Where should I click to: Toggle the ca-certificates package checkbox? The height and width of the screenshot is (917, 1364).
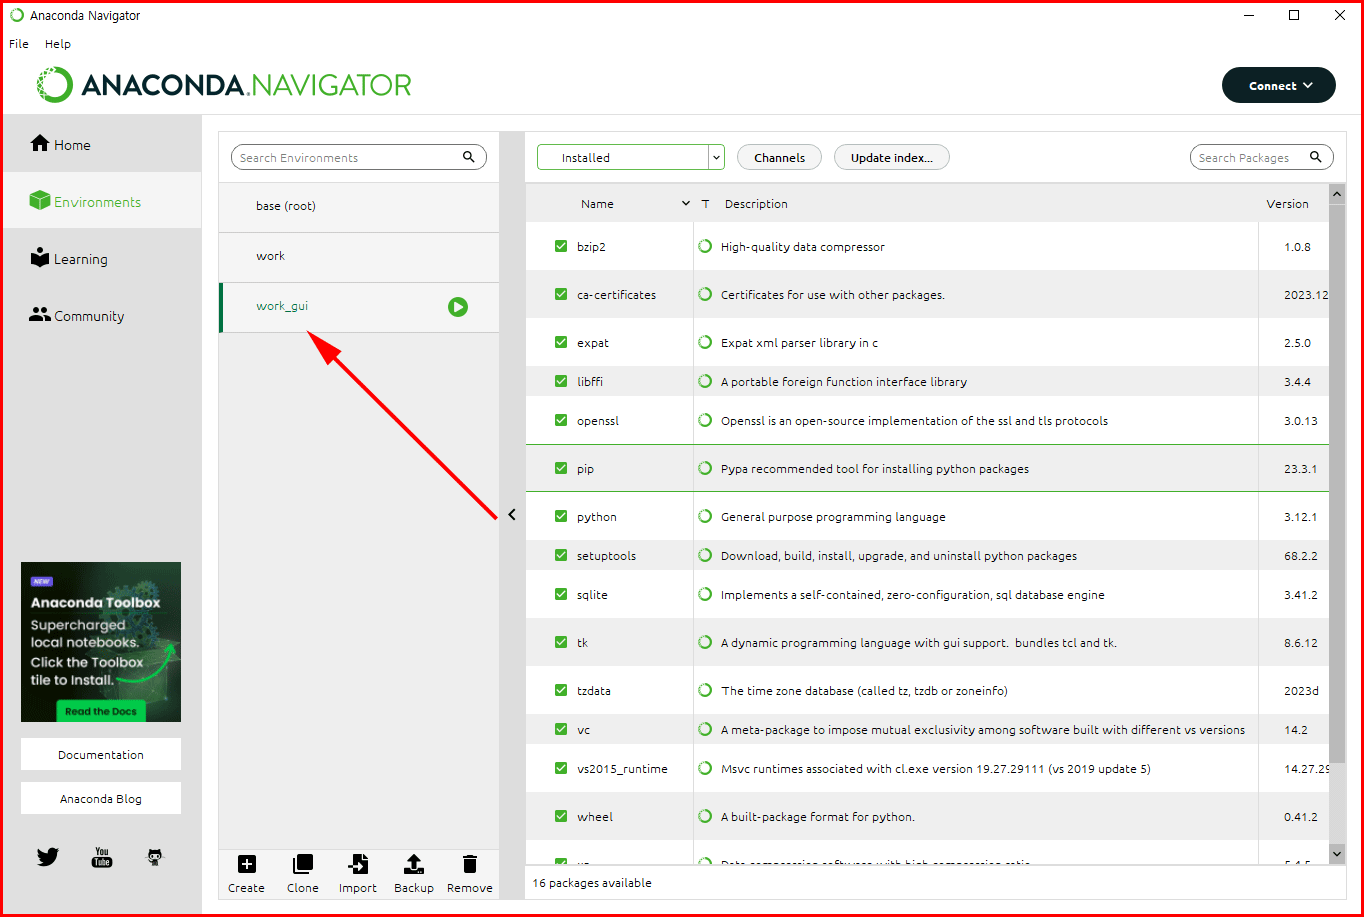(x=561, y=294)
